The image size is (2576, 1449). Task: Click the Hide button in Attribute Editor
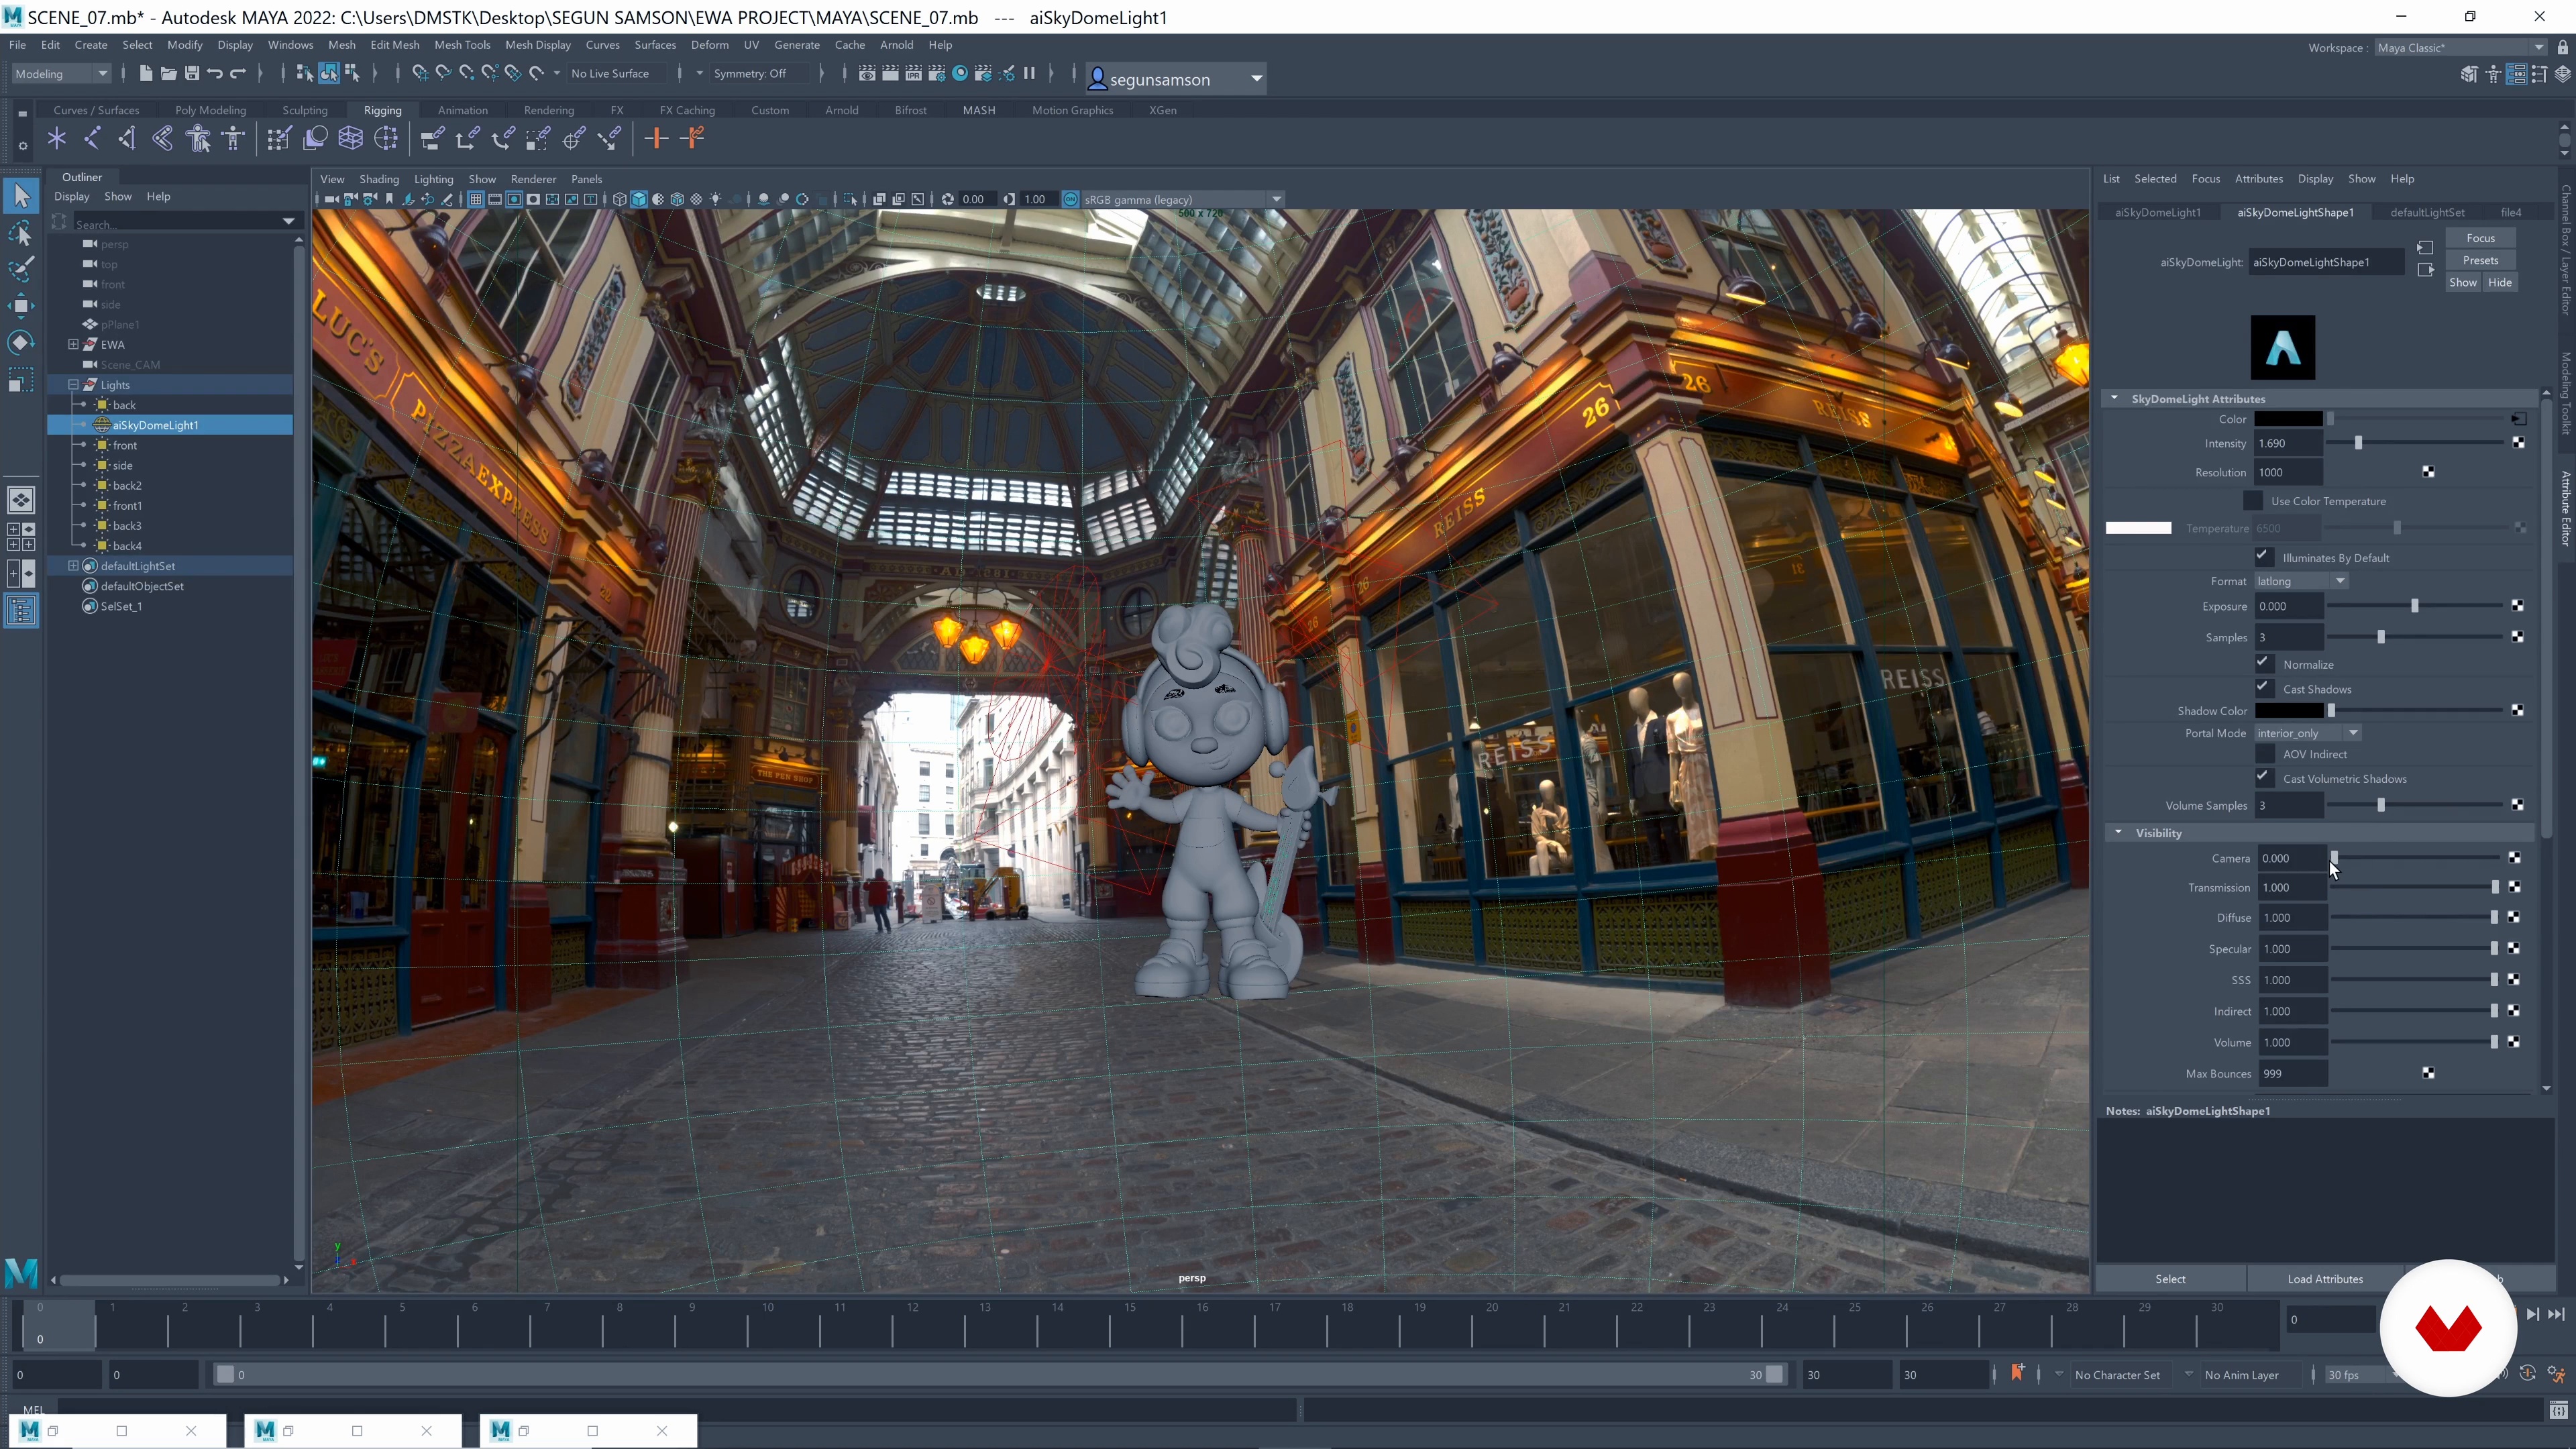point(2499,282)
